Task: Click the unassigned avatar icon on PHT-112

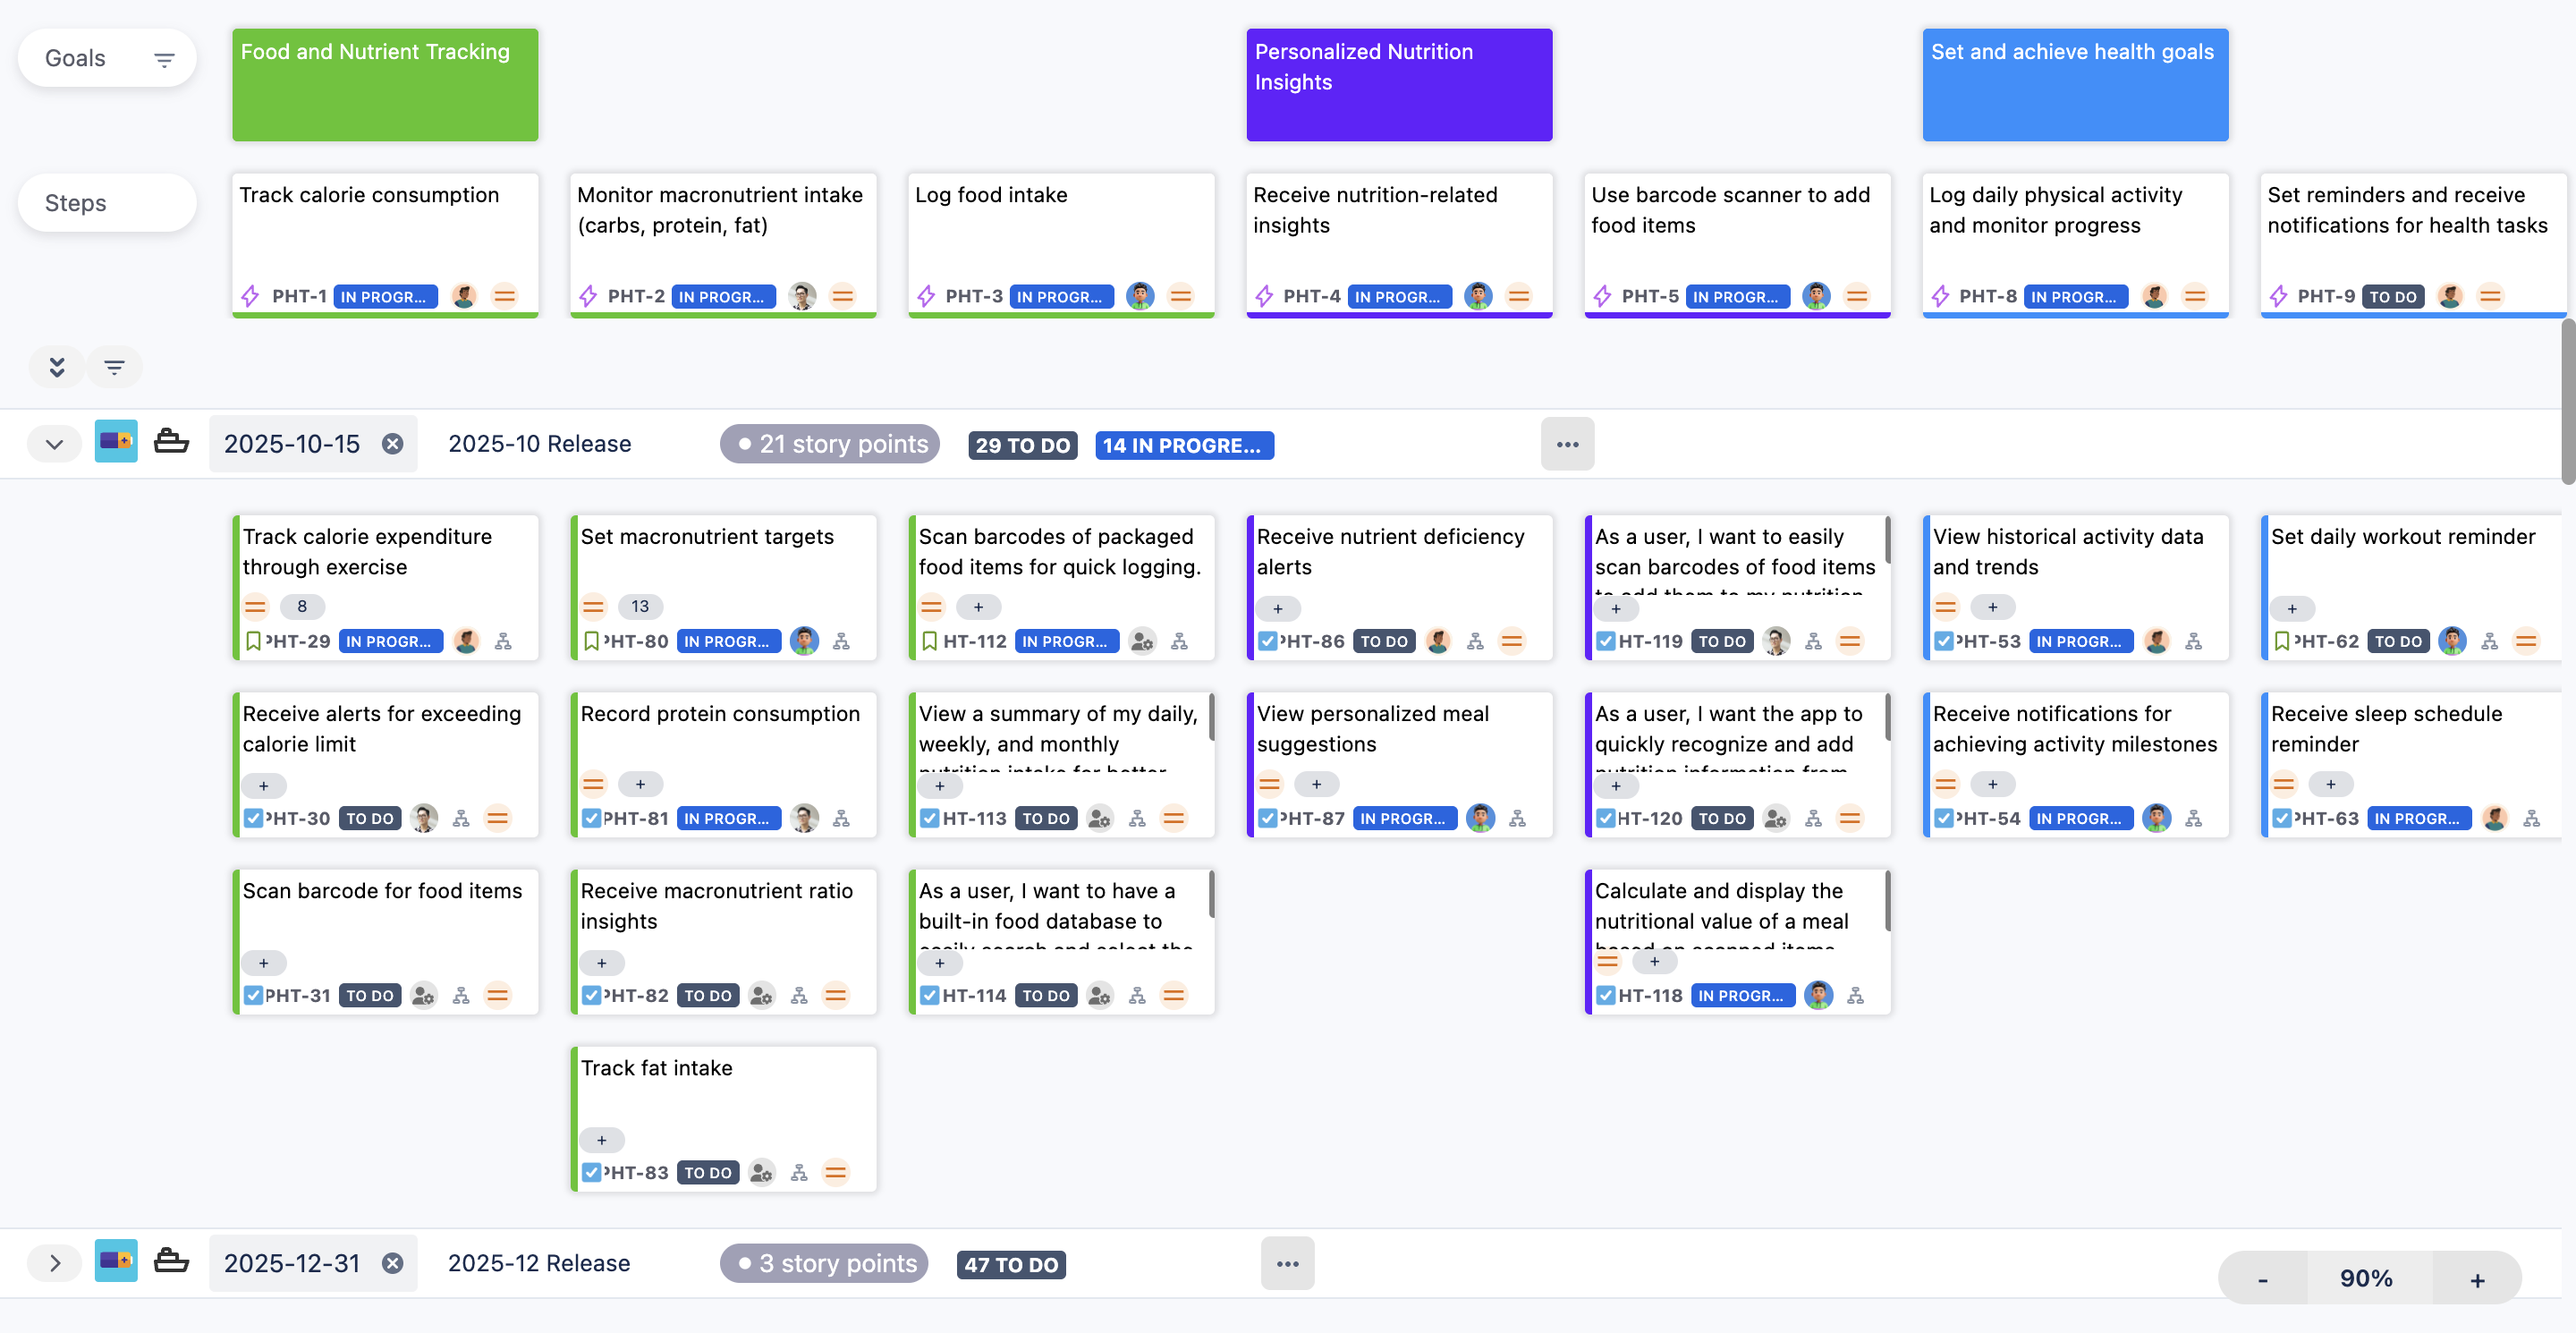Action: click(x=1142, y=641)
